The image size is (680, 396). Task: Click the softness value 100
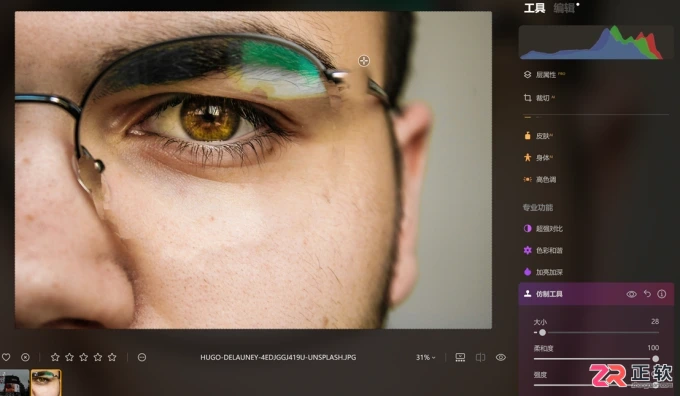pos(653,347)
